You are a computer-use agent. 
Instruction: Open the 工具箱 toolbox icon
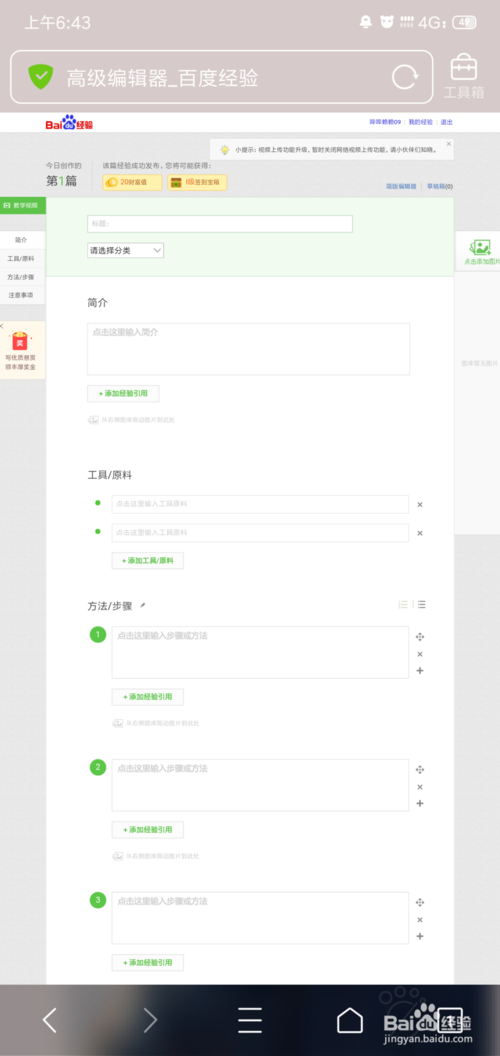coord(464,76)
